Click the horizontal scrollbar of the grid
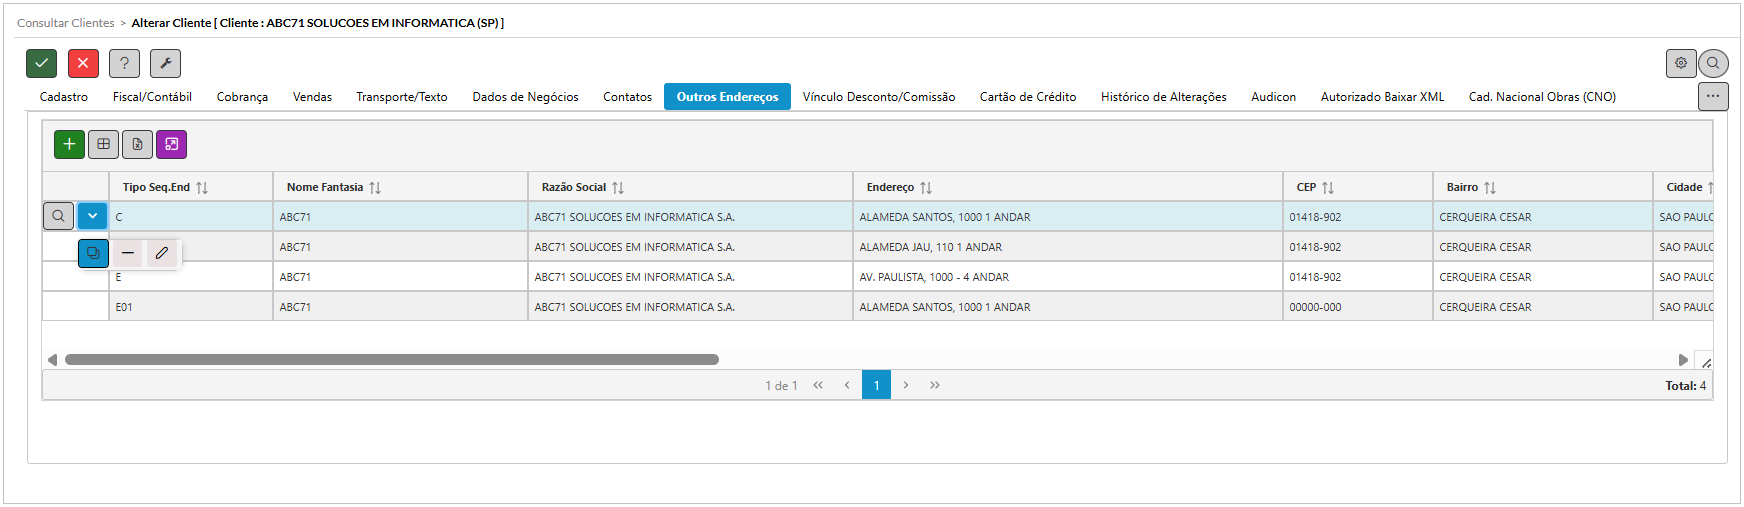This screenshot has width=1744, height=507. 391,360
